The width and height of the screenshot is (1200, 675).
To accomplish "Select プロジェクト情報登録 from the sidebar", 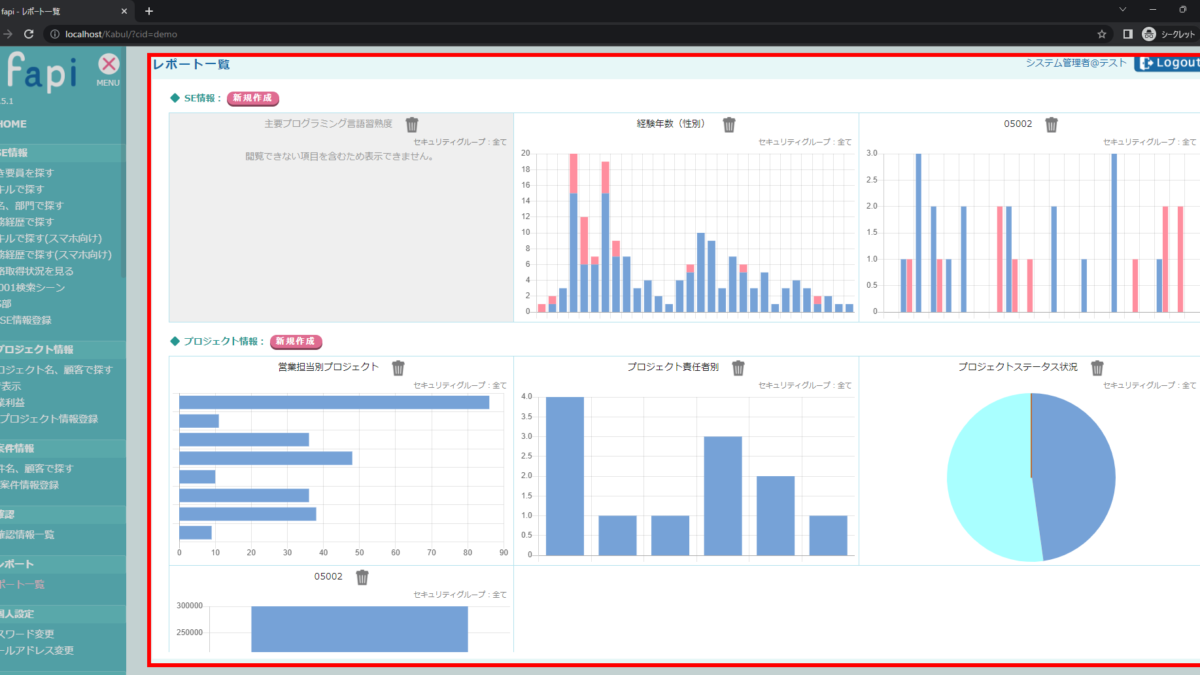I will pos(49,419).
